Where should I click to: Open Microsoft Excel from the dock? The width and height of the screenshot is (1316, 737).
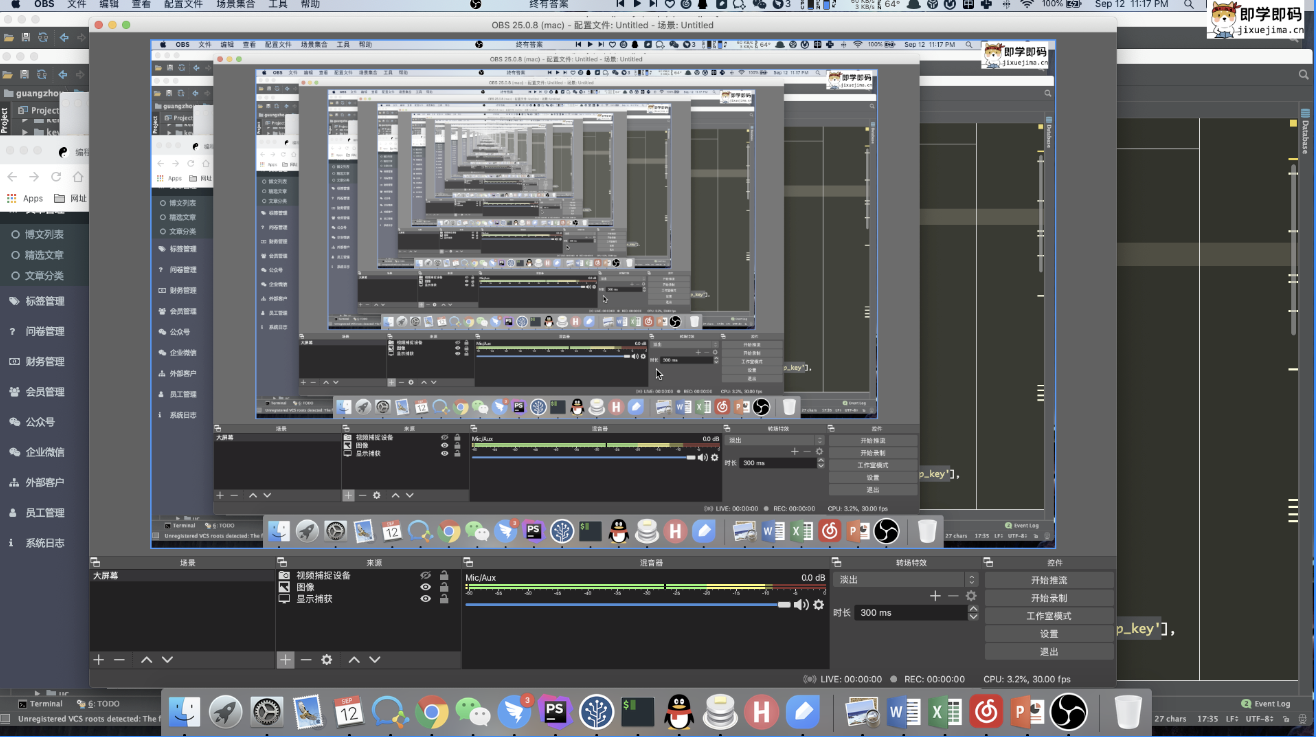(x=945, y=712)
